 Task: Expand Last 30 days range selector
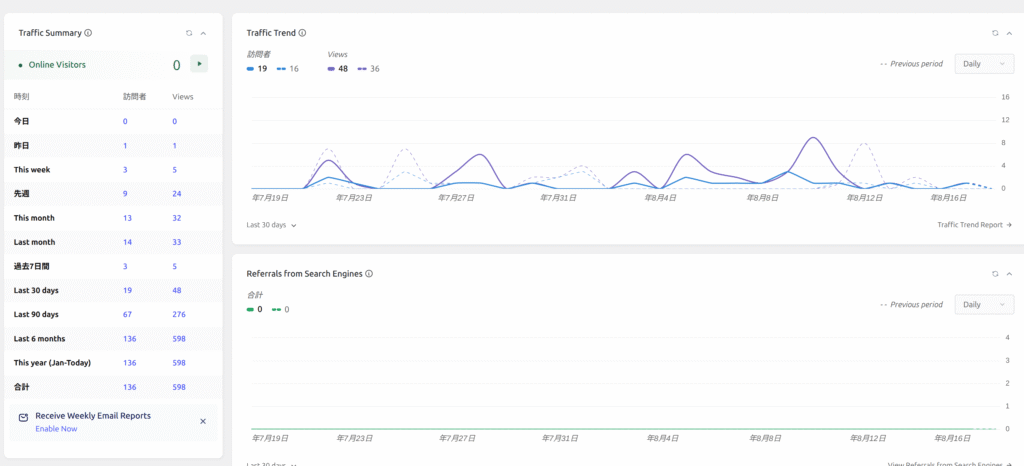(271, 225)
